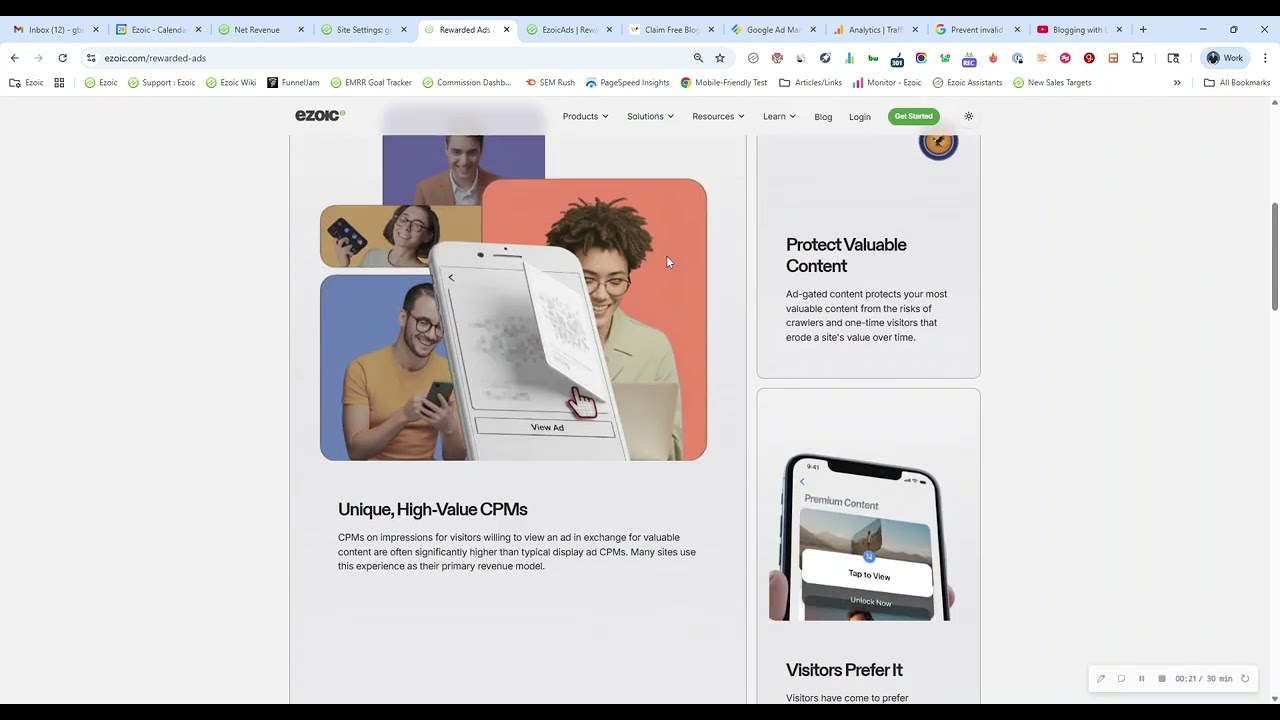
Task: Click the flame extension icon
Action: pos(993,58)
